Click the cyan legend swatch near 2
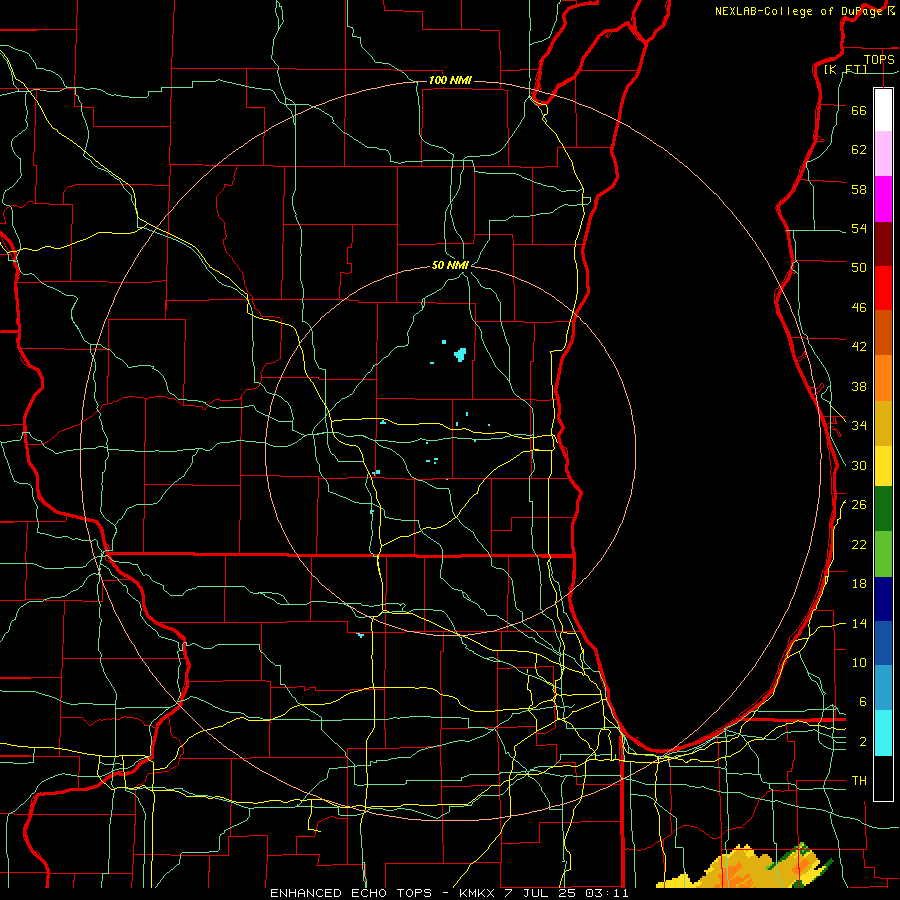Screen dimensions: 900x900 pyautogui.click(x=883, y=733)
